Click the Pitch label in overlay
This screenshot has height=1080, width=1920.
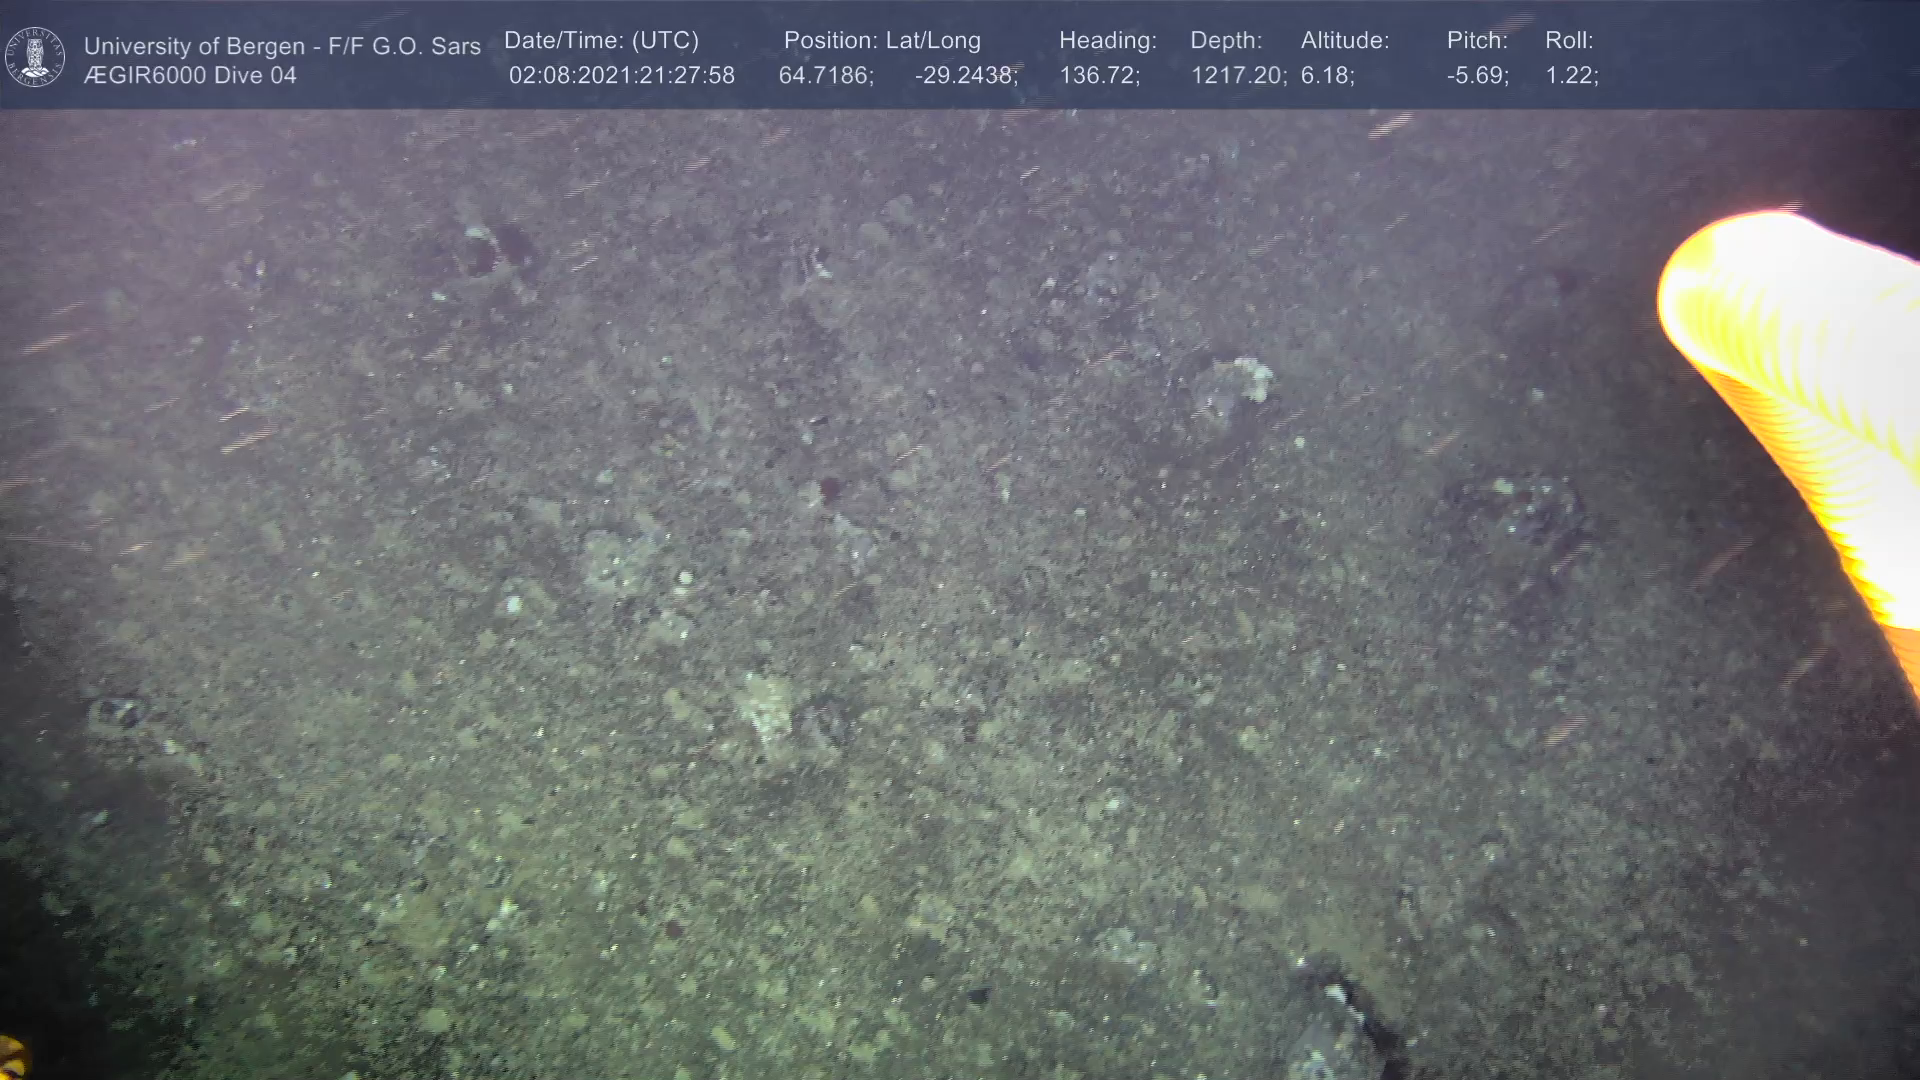click(x=1476, y=41)
